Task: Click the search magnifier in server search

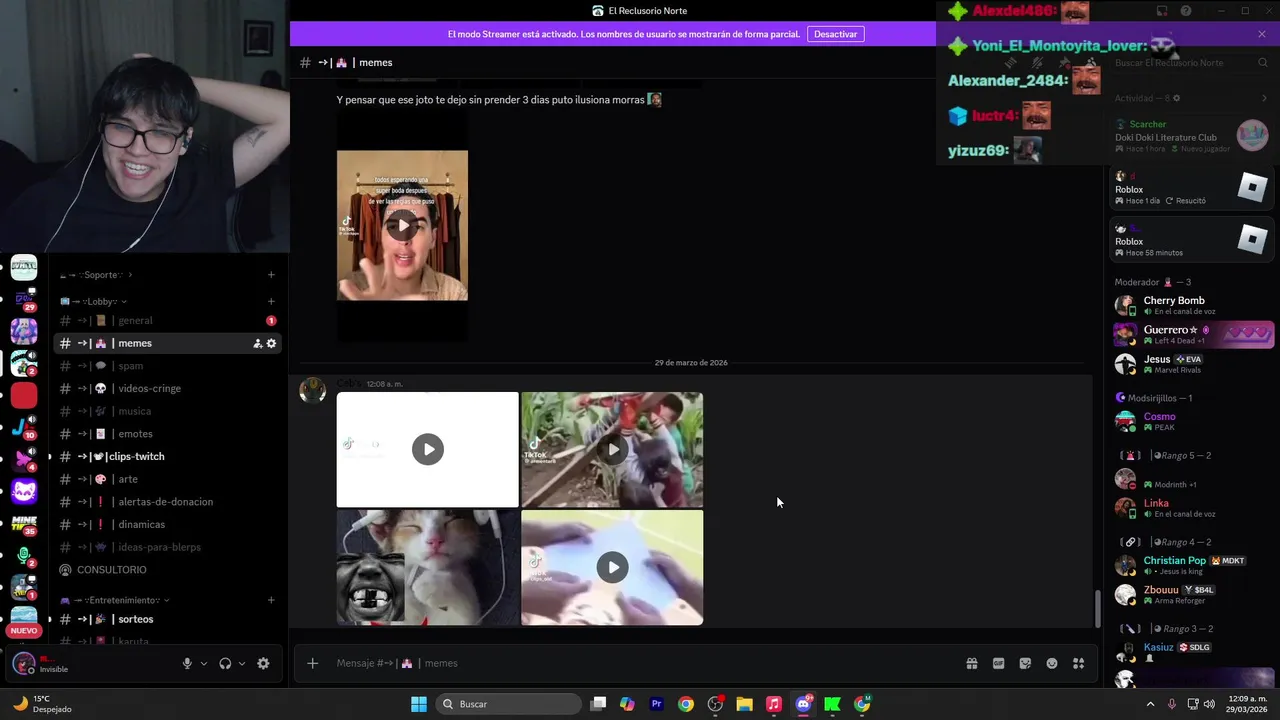Action: (1263, 62)
